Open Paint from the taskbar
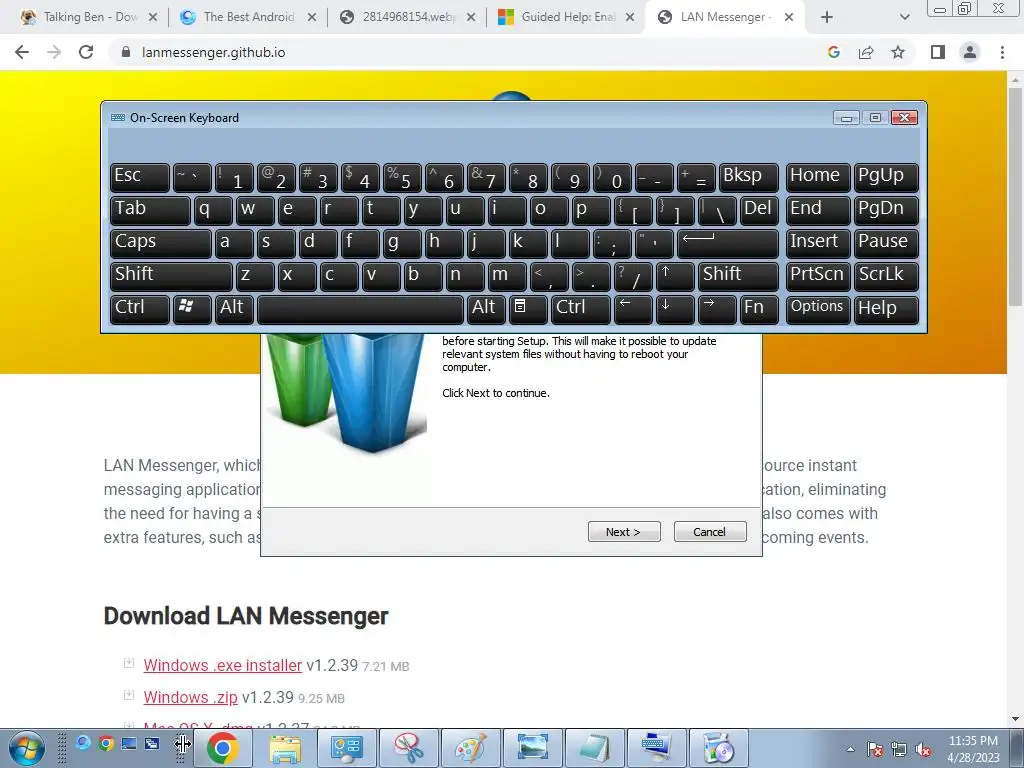This screenshot has height=768, width=1024. click(471, 748)
